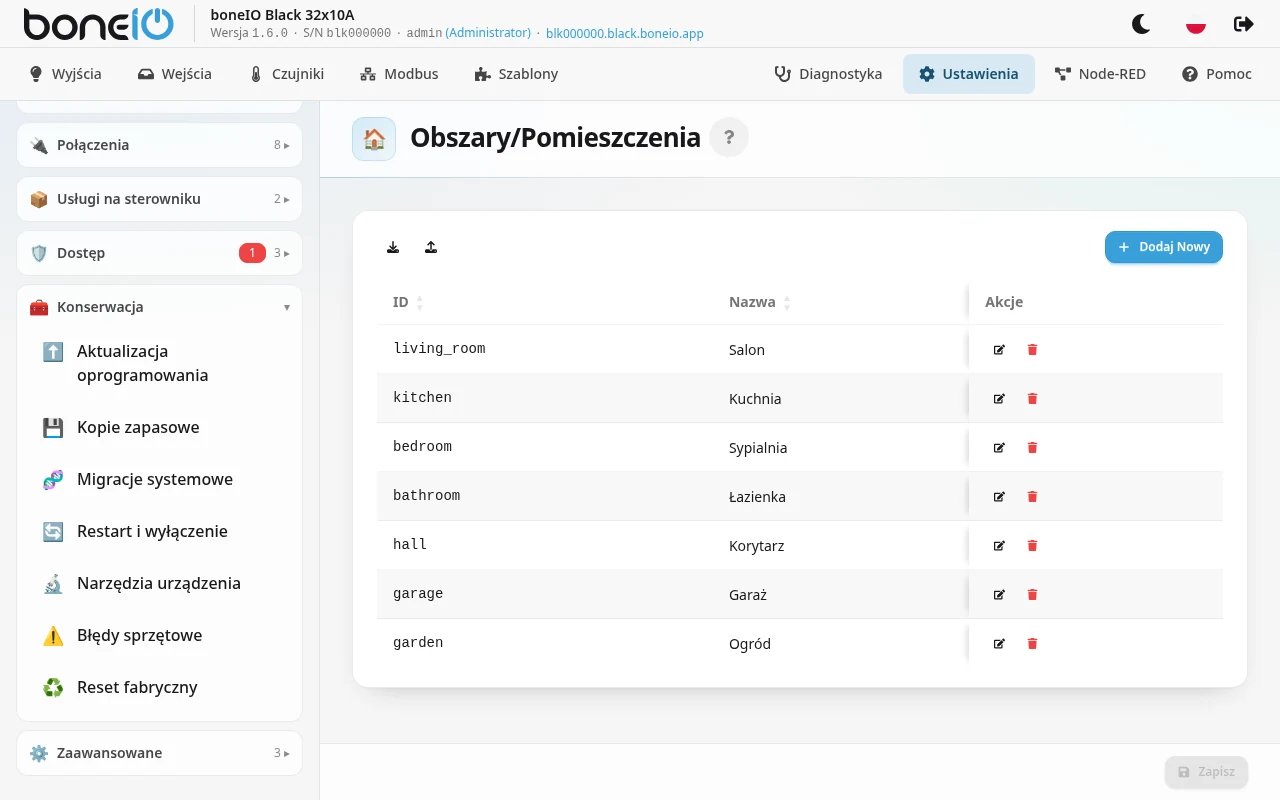The width and height of the screenshot is (1280, 800).
Task: Delete the garden area entry
Action: click(x=1033, y=644)
